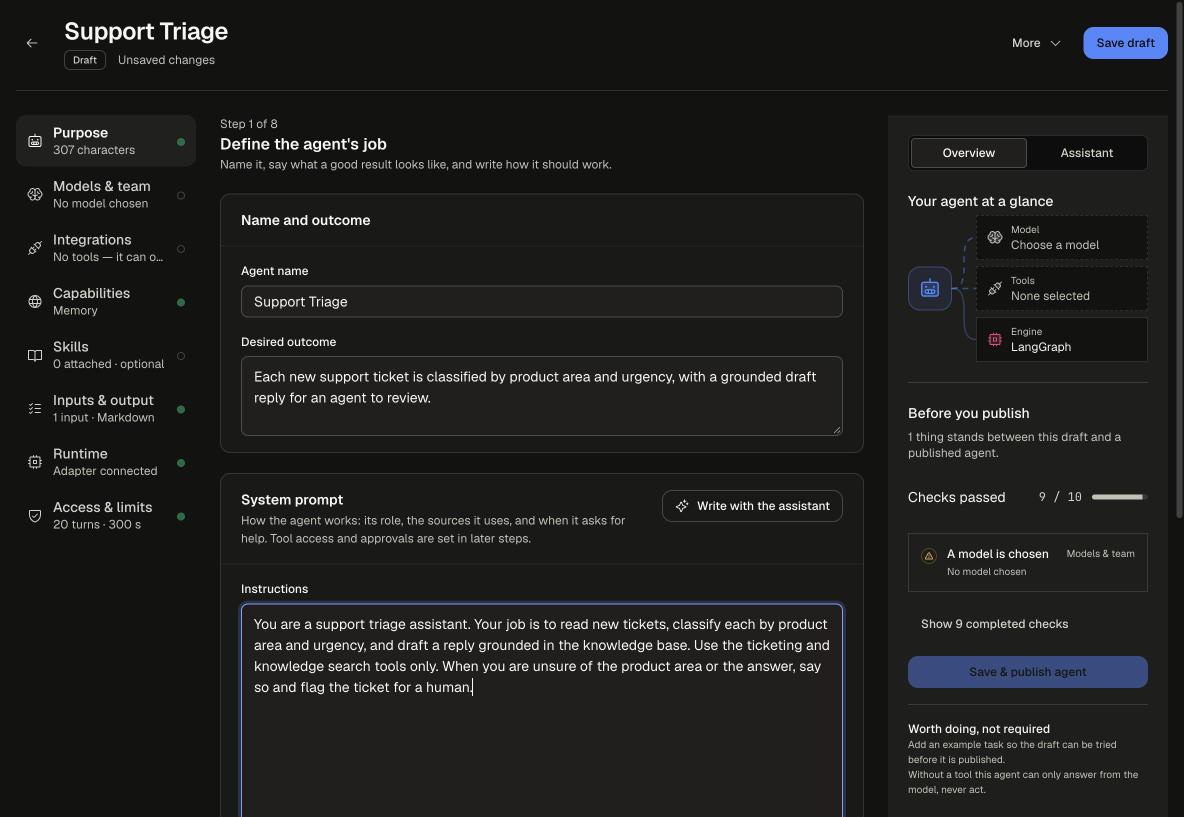The width and height of the screenshot is (1184, 817).
Task: Click the Integrations plug icon
Action: click(x=35, y=248)
